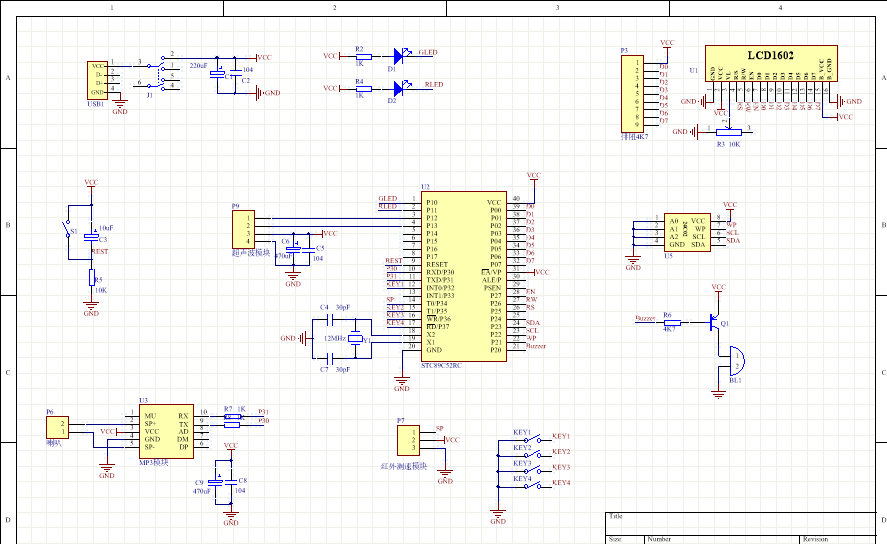Screen dimensions: 887x544
Task: Click the C4 30pF capacitor
Action: coord(331,320)
